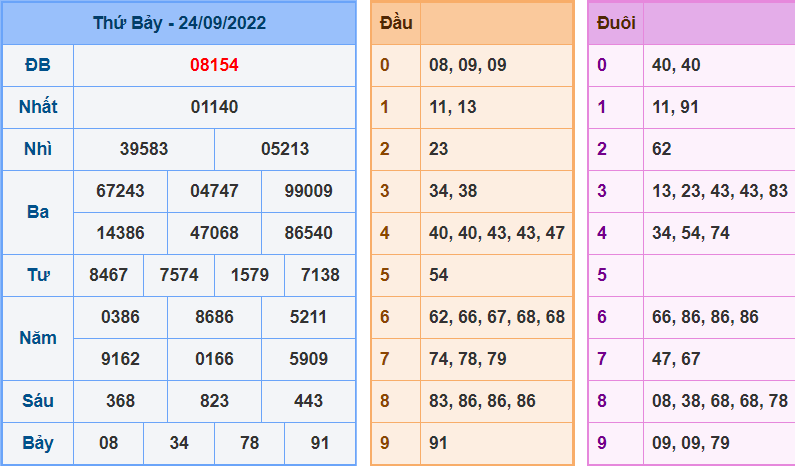Viewport: 795px width, 466px height.
Task: Select Bảy prize number 34
Action: [x=179, y=444]
